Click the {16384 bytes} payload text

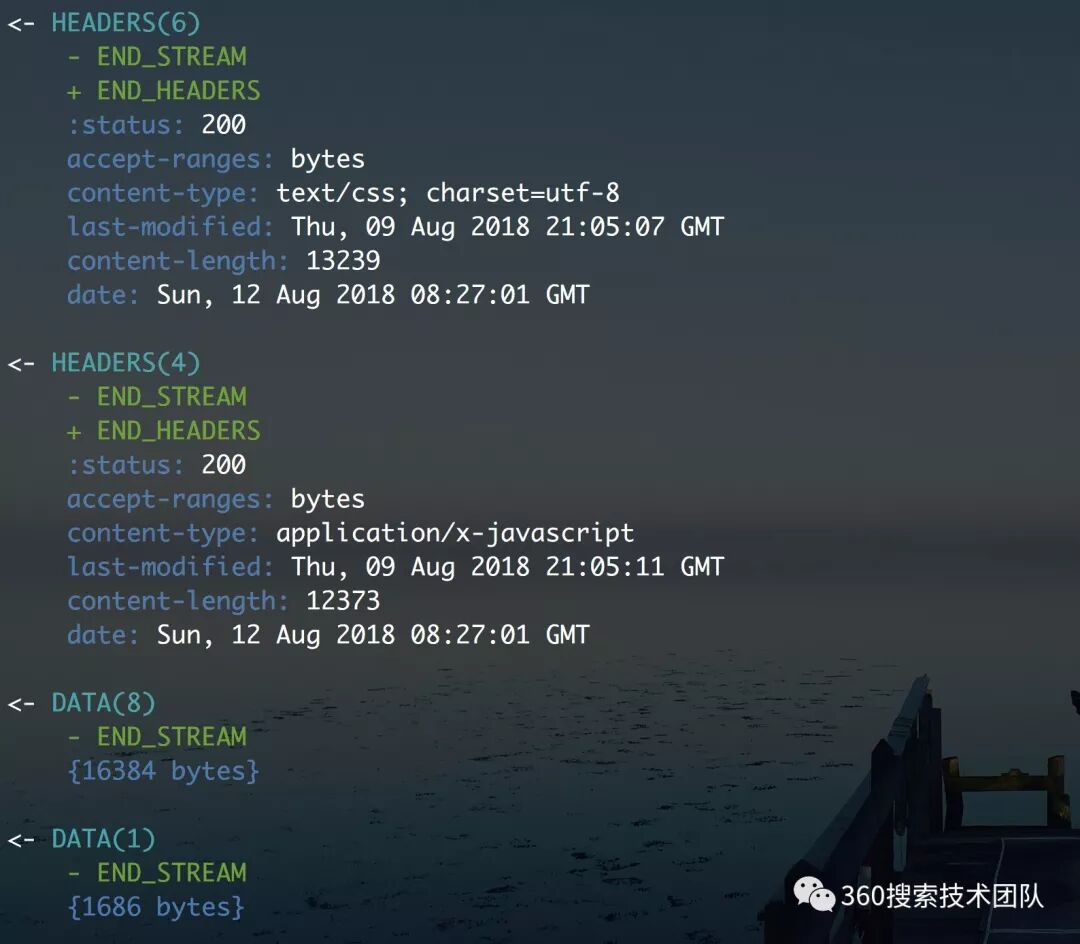pyautogui.click(x=163, y=771)
